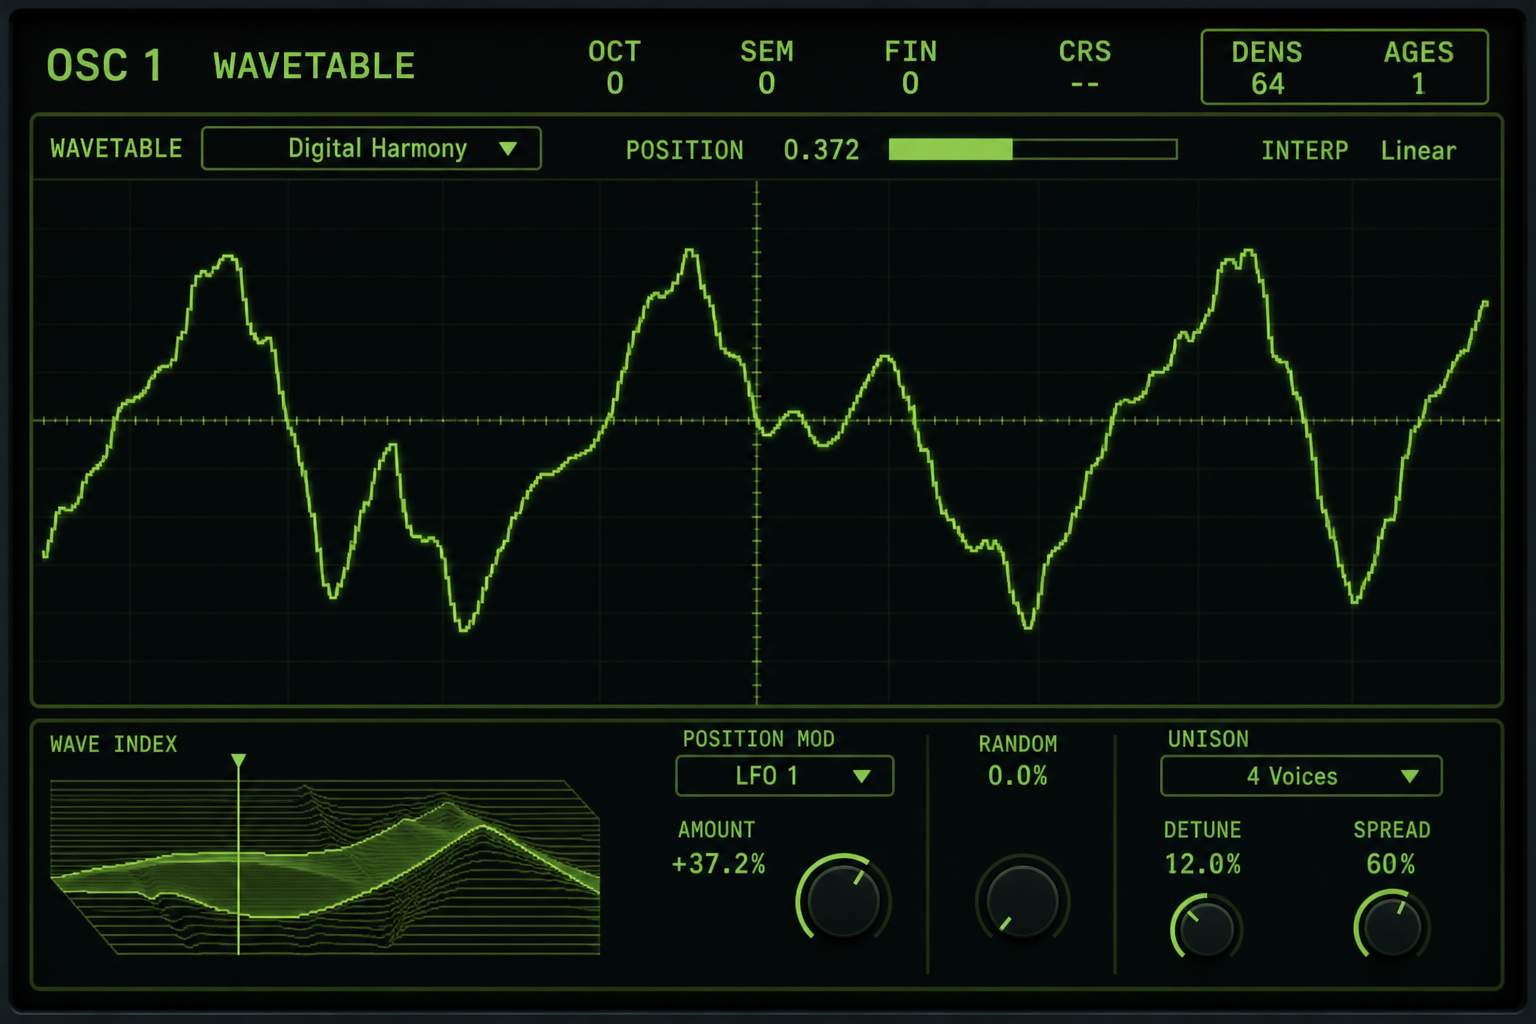The height and width of the screenshot is (1024, 1536).
Task: Click the amount value +37.2%
Action: coord(718,864)
